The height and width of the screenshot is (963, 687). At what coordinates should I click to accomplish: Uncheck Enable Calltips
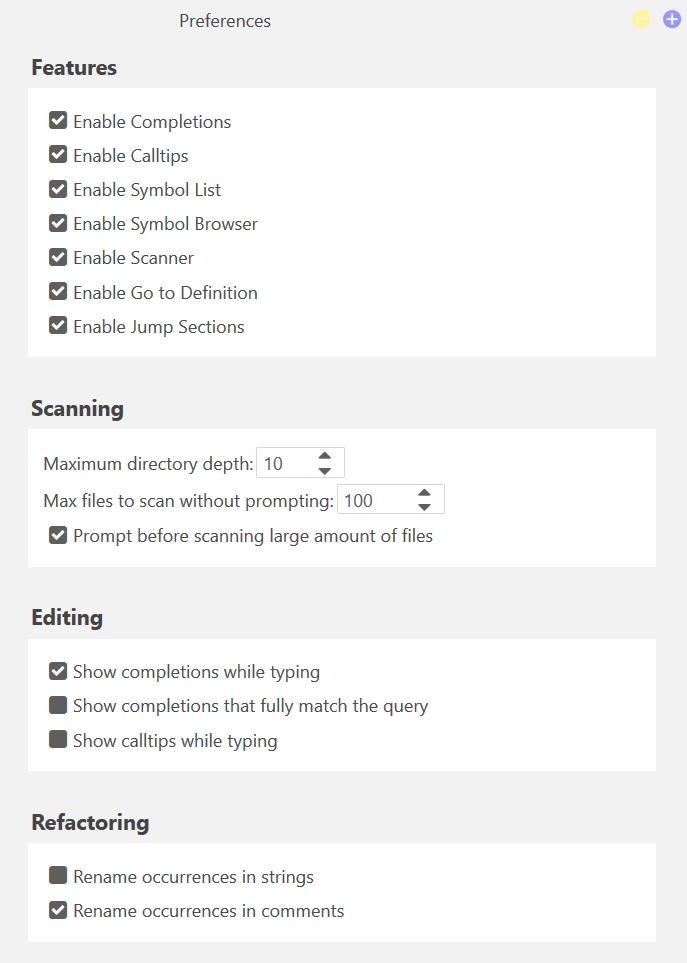[x=58, y=155]
